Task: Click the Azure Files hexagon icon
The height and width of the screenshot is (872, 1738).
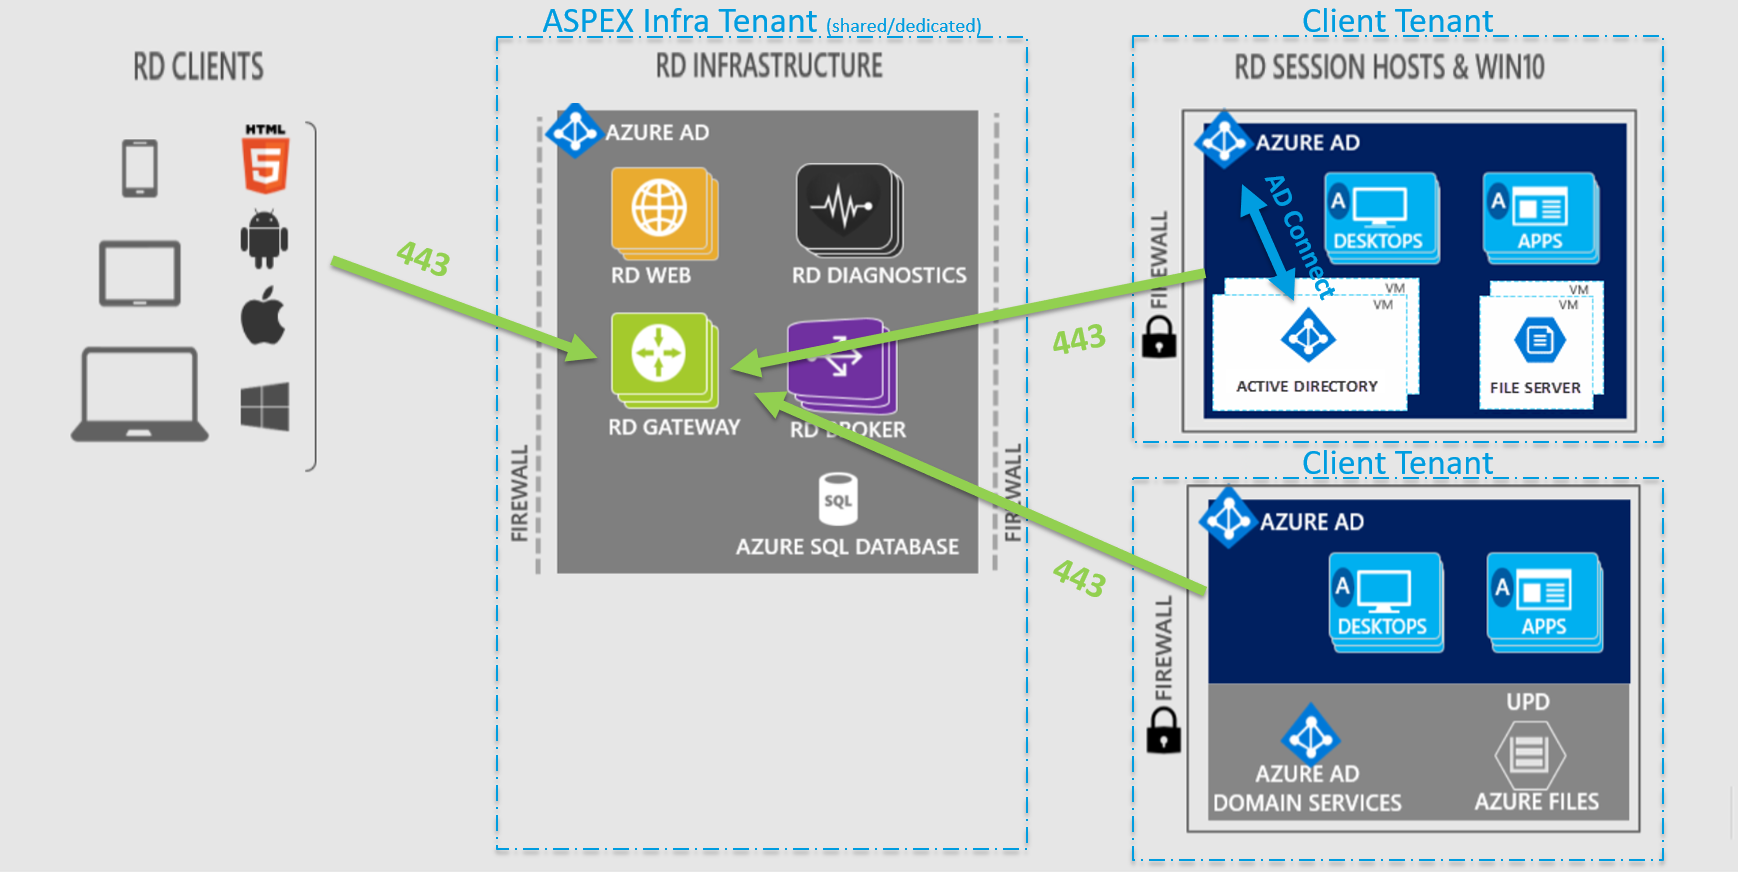Action: (x=1529, y=753)
